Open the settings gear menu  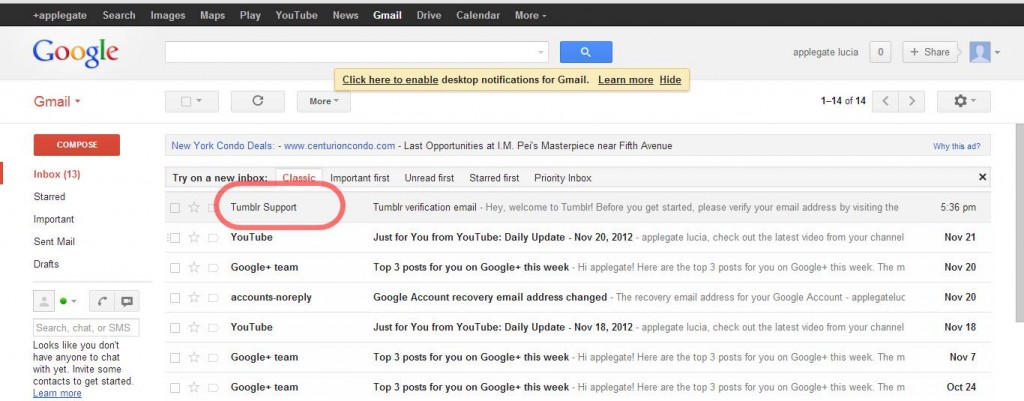click(x=963, y=101)
